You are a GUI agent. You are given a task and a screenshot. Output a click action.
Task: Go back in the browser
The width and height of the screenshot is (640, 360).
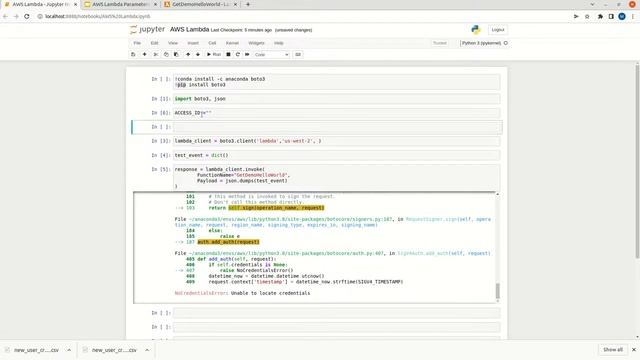tap(5, 16)
